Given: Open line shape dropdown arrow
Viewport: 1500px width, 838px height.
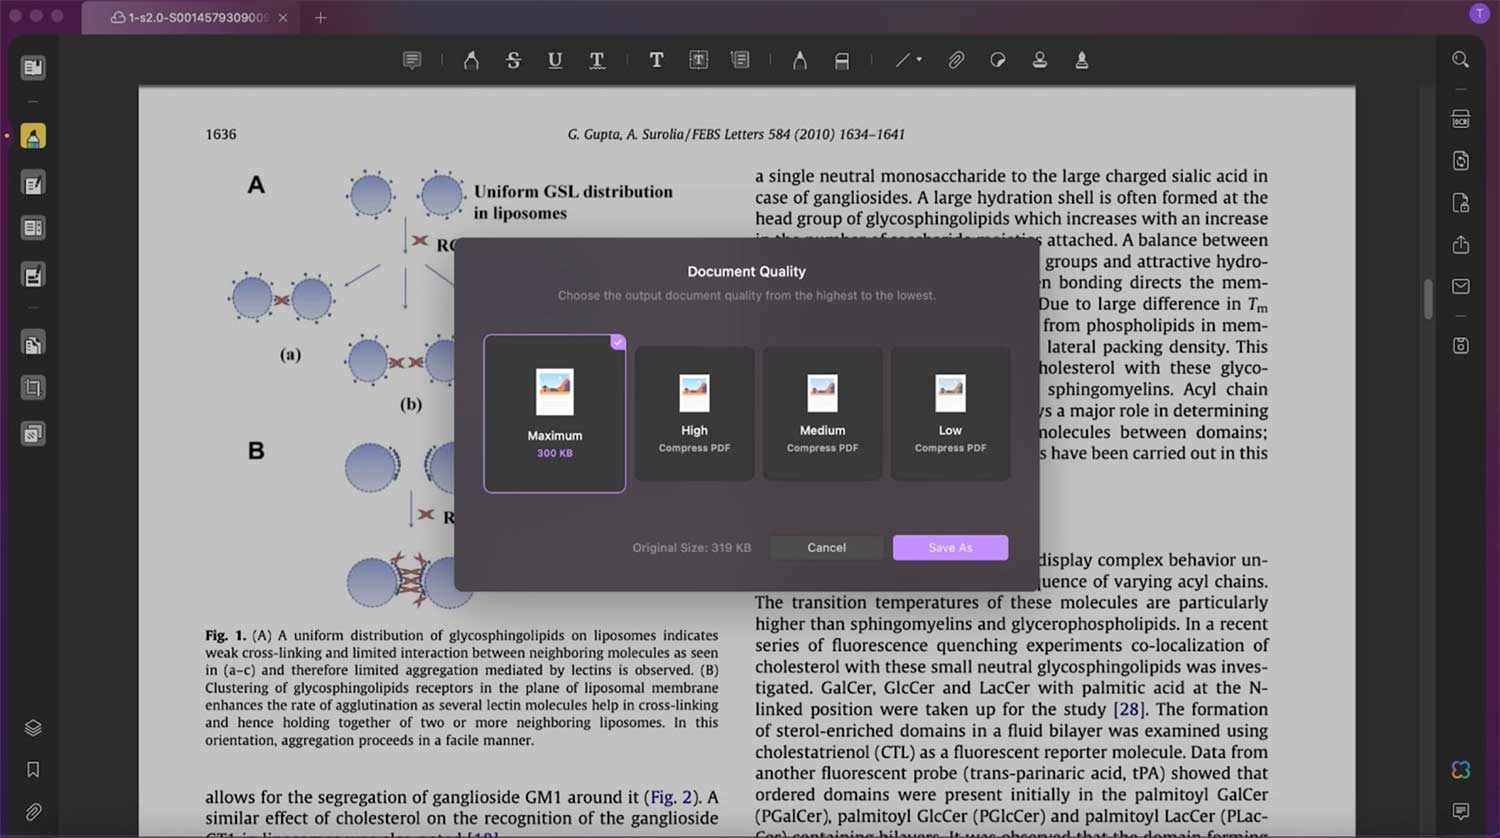Looking at the screenshot, I should click(919, 60).
